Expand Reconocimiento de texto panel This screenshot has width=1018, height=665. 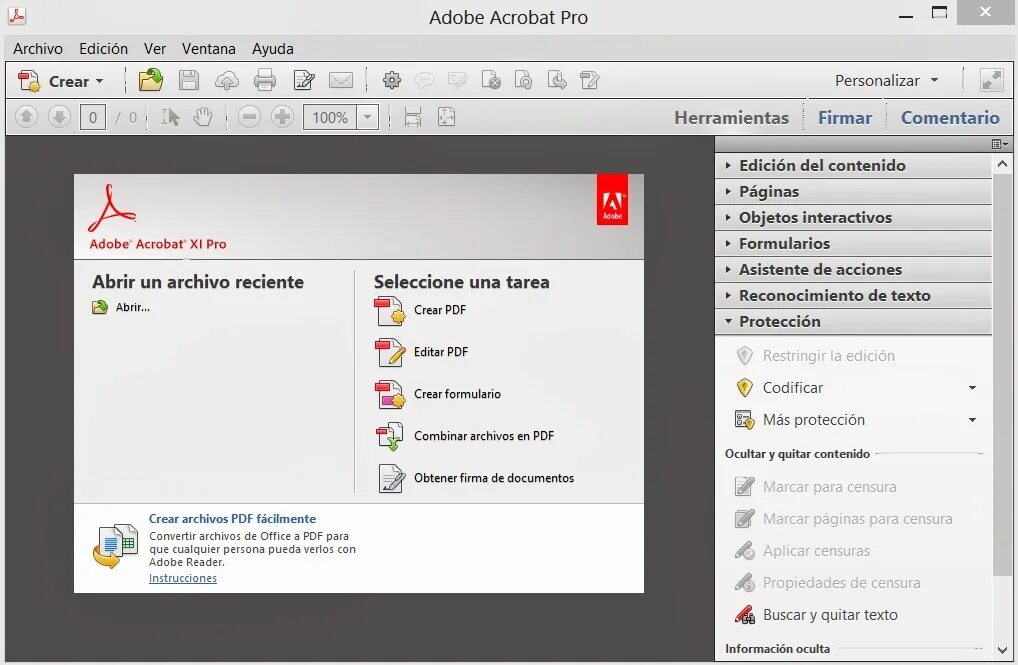(853, 295)
